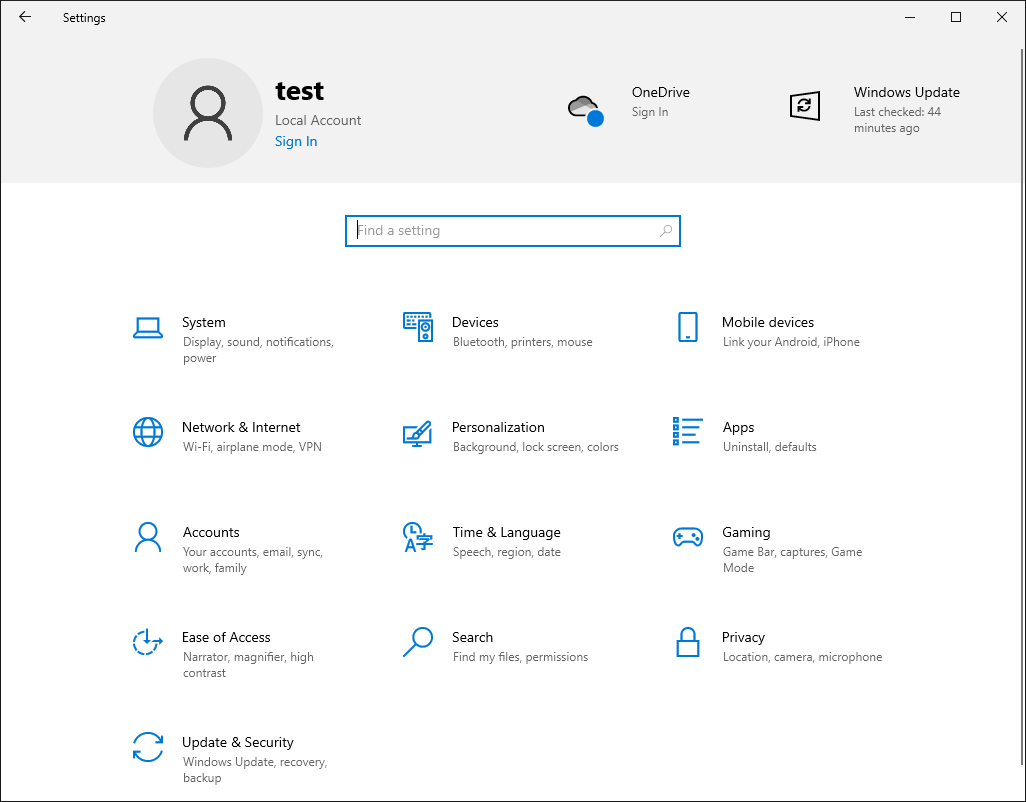Open the Update & Security arrows icon
The height and width of the screenshot is (802, 1026).
point(148,747)
